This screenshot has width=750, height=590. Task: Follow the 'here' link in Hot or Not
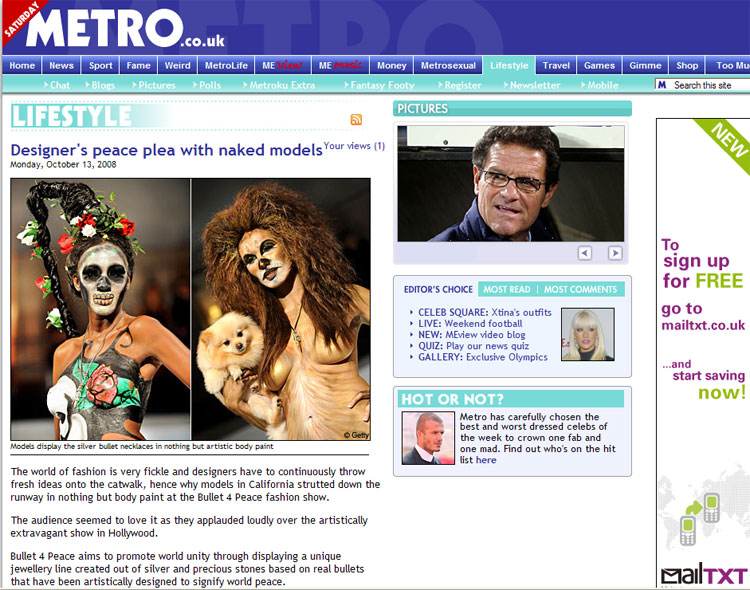[486, 460]
